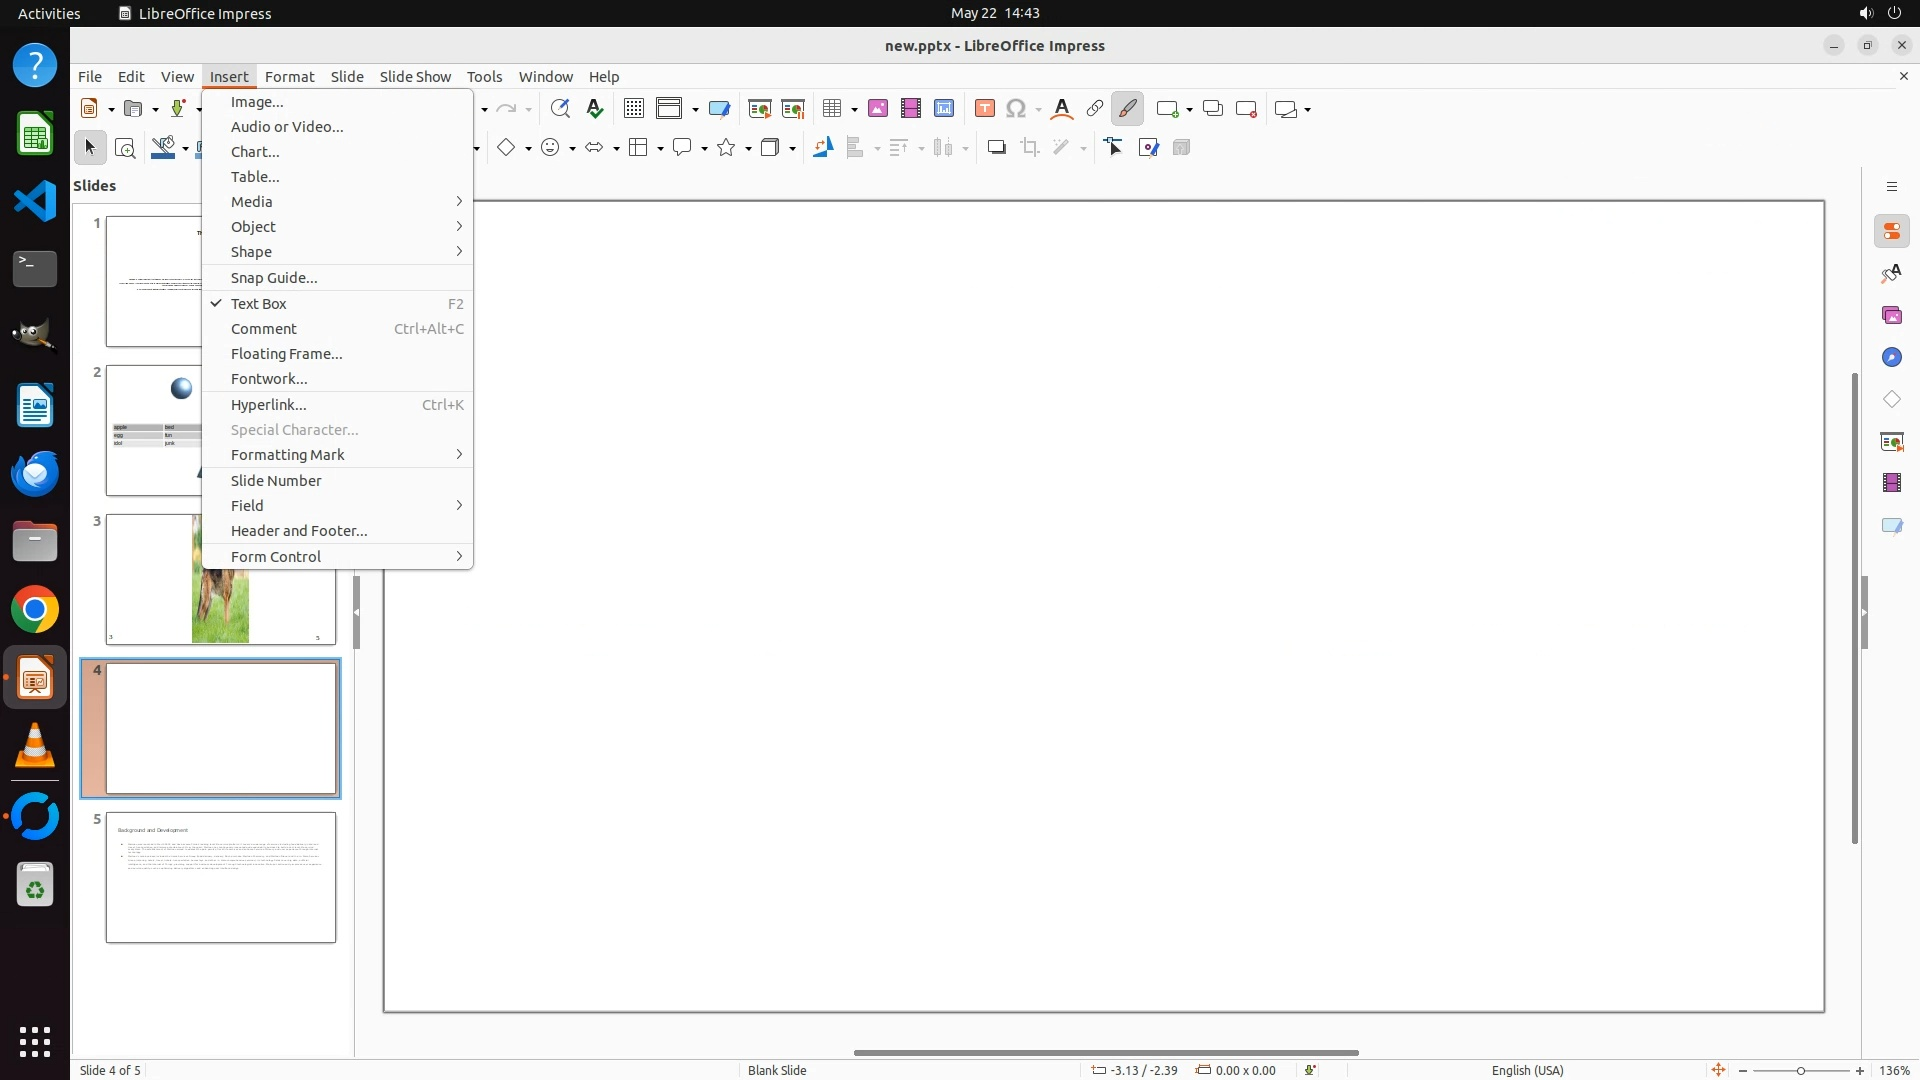Click the zoom slider in status bar
1920x1080 pixels.
(x=1800, y=1070)
